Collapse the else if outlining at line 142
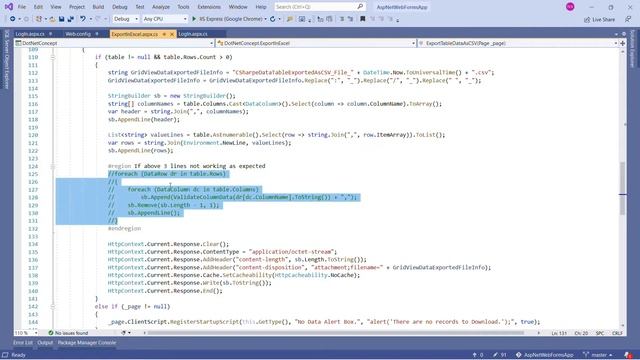This screenshot has width=640, height=360. [53, 307]
